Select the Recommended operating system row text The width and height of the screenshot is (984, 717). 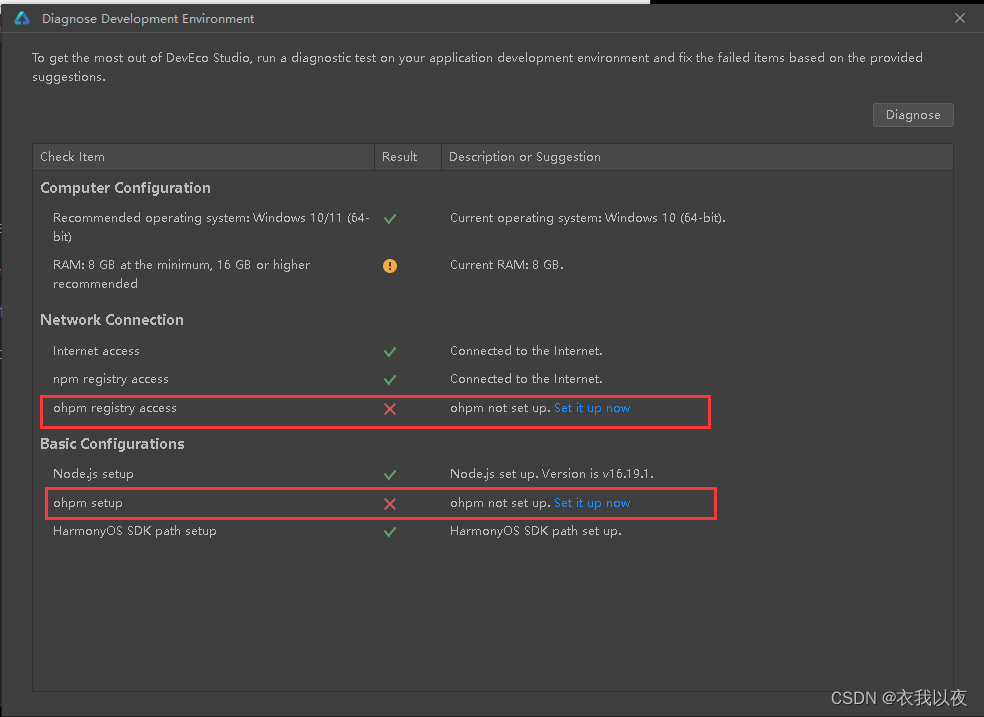[x=211, y=227]
